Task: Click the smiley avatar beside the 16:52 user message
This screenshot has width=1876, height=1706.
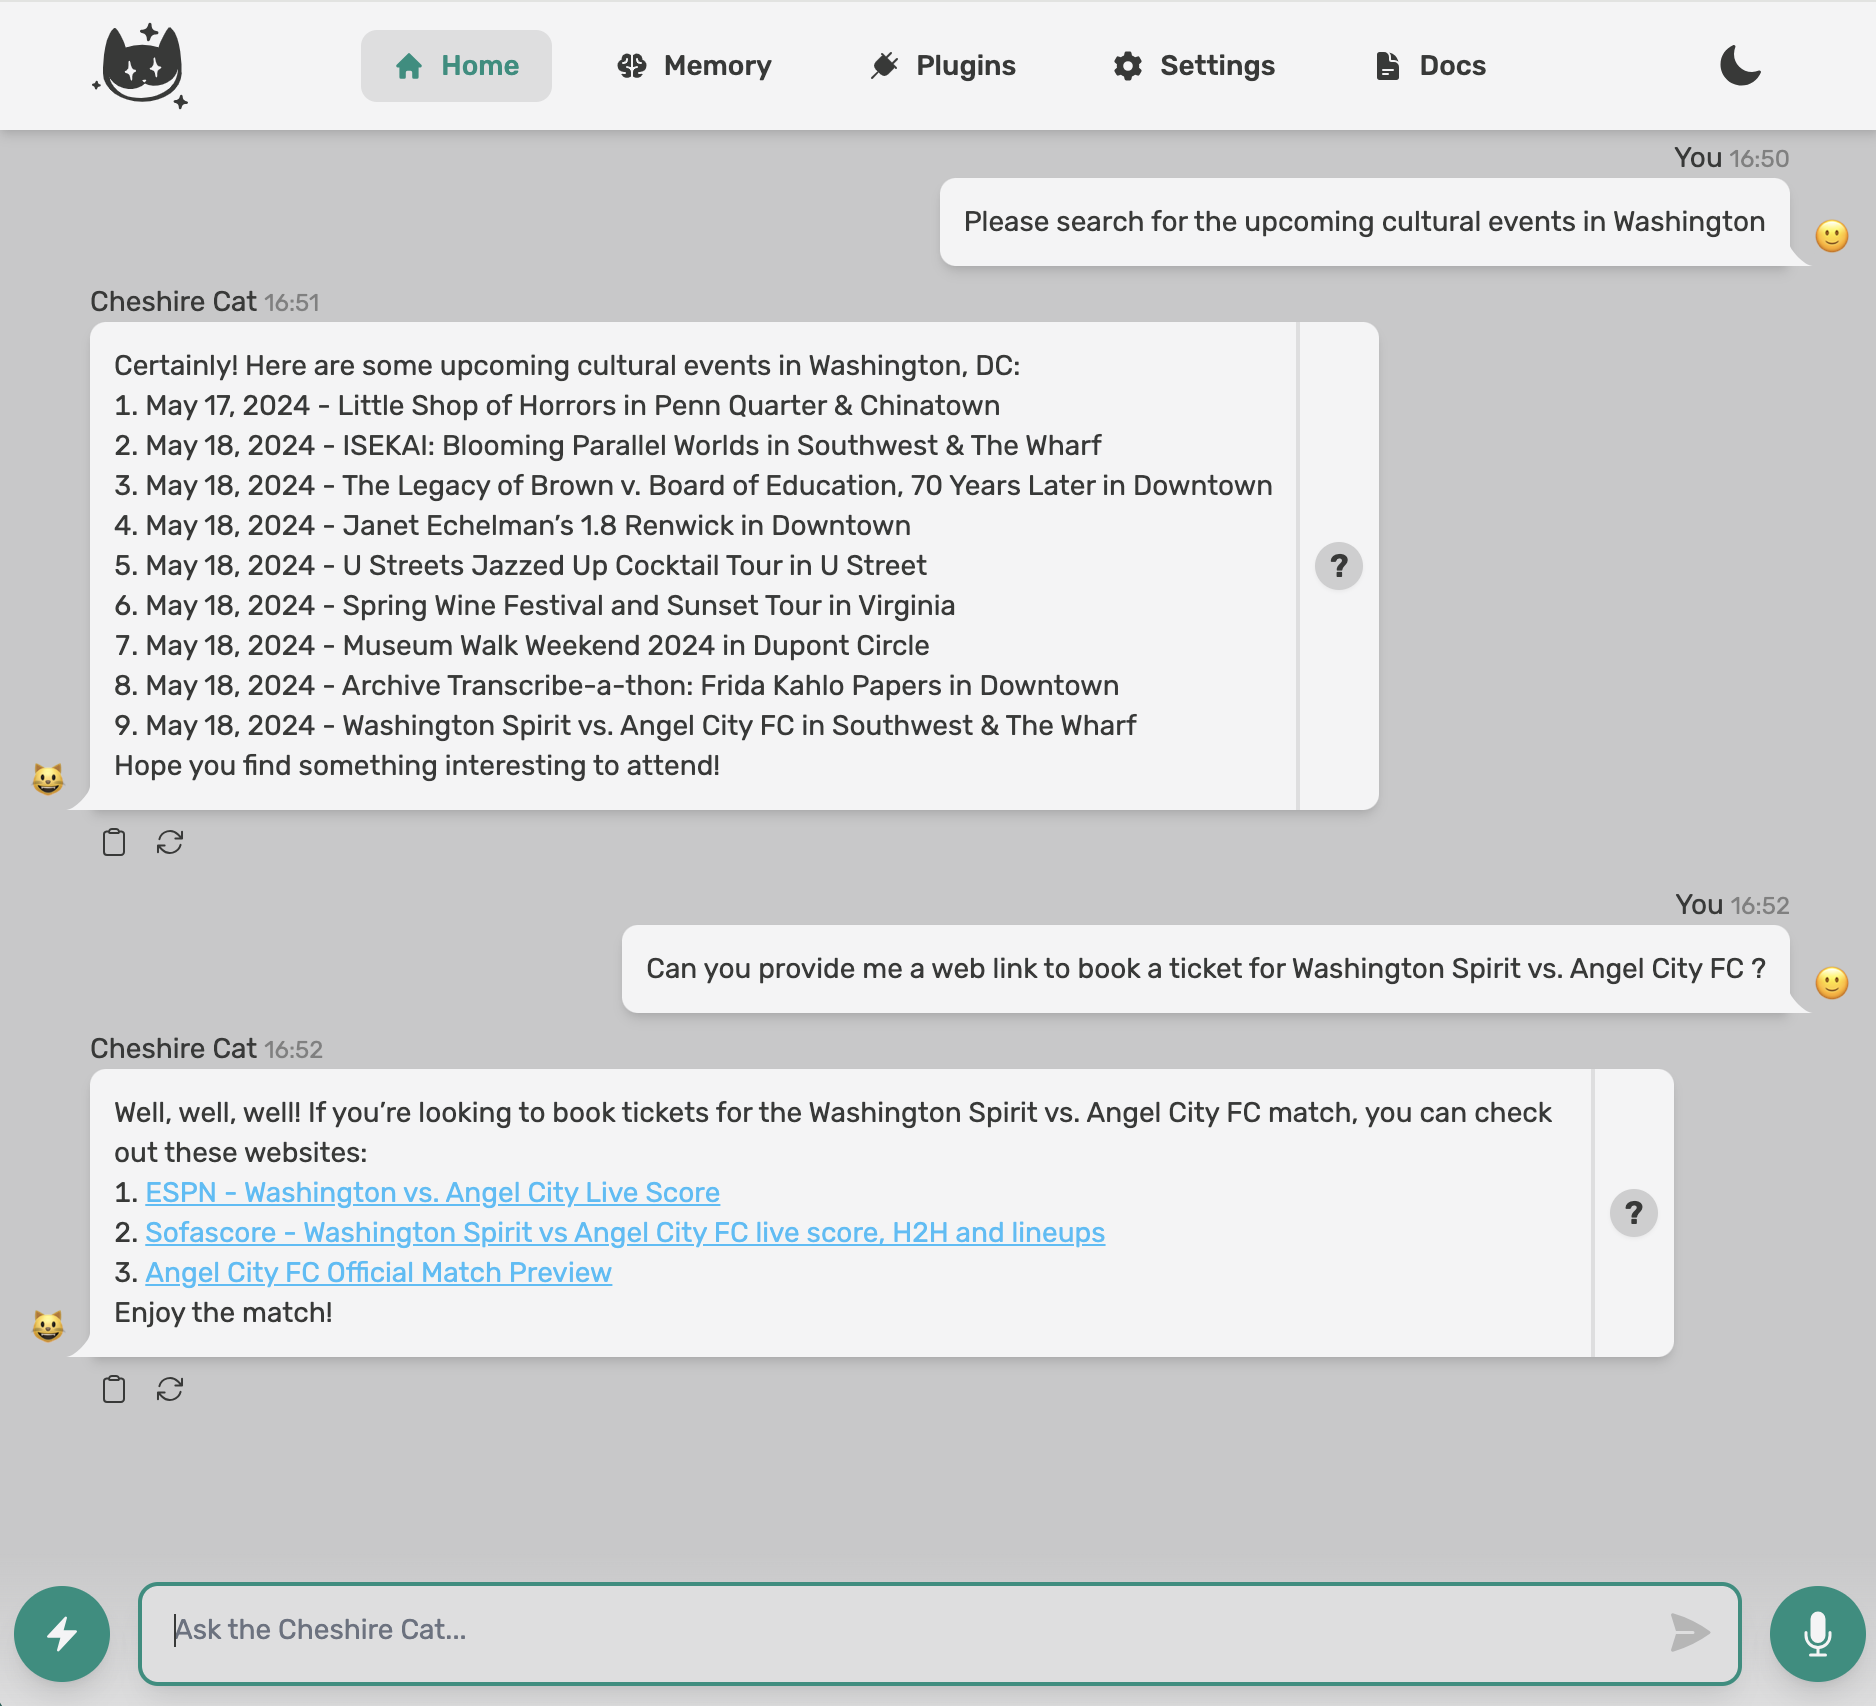Action: click(1831, 983)
